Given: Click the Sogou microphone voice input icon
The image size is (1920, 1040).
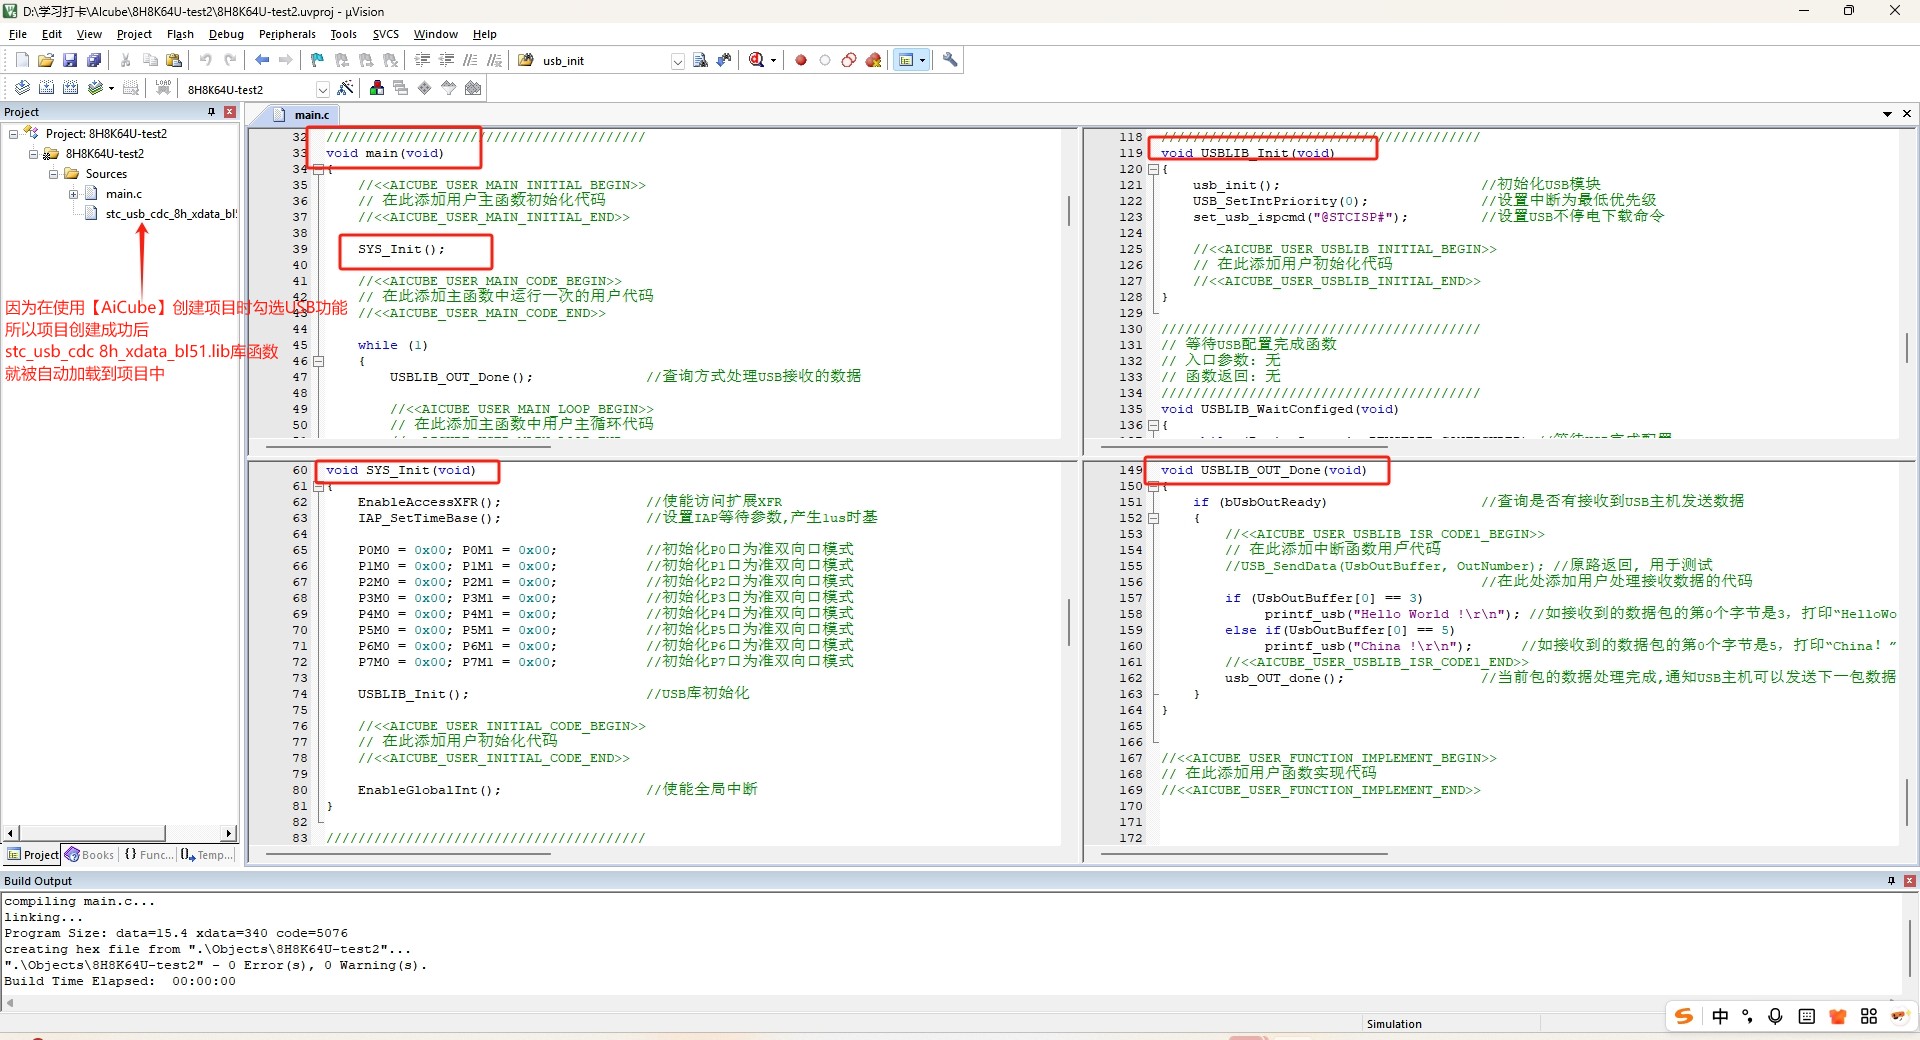Looking at the screenshot, I should point(1775,1016).
